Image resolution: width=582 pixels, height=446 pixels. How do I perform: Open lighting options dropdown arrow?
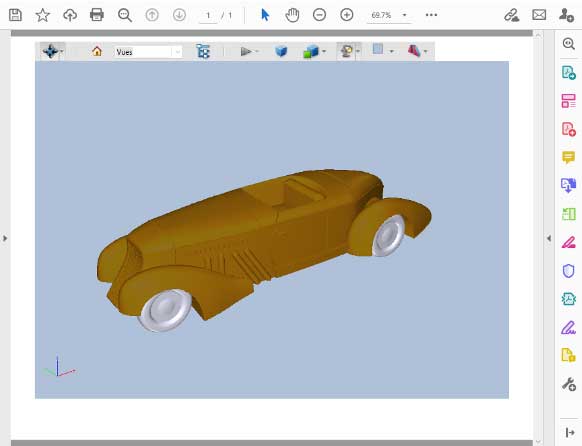pyautogui.click(x=358, y=51)
